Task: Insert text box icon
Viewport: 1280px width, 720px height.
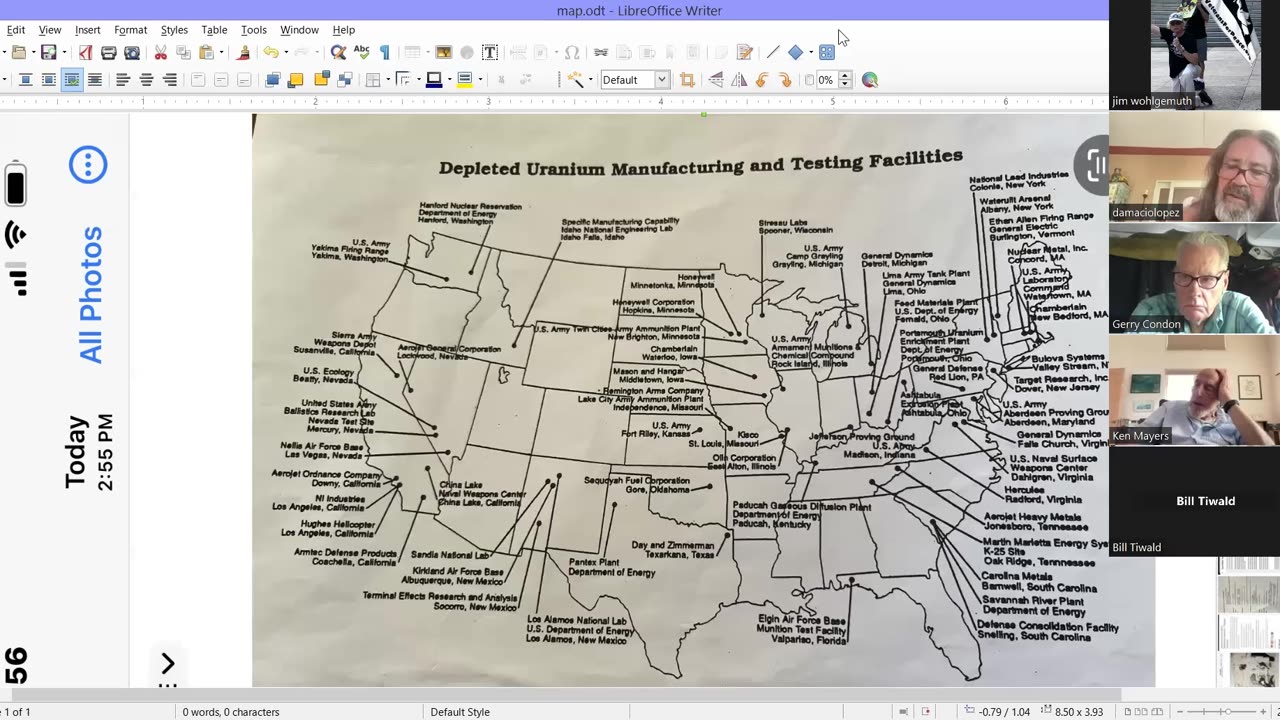Action: [490, 53]
